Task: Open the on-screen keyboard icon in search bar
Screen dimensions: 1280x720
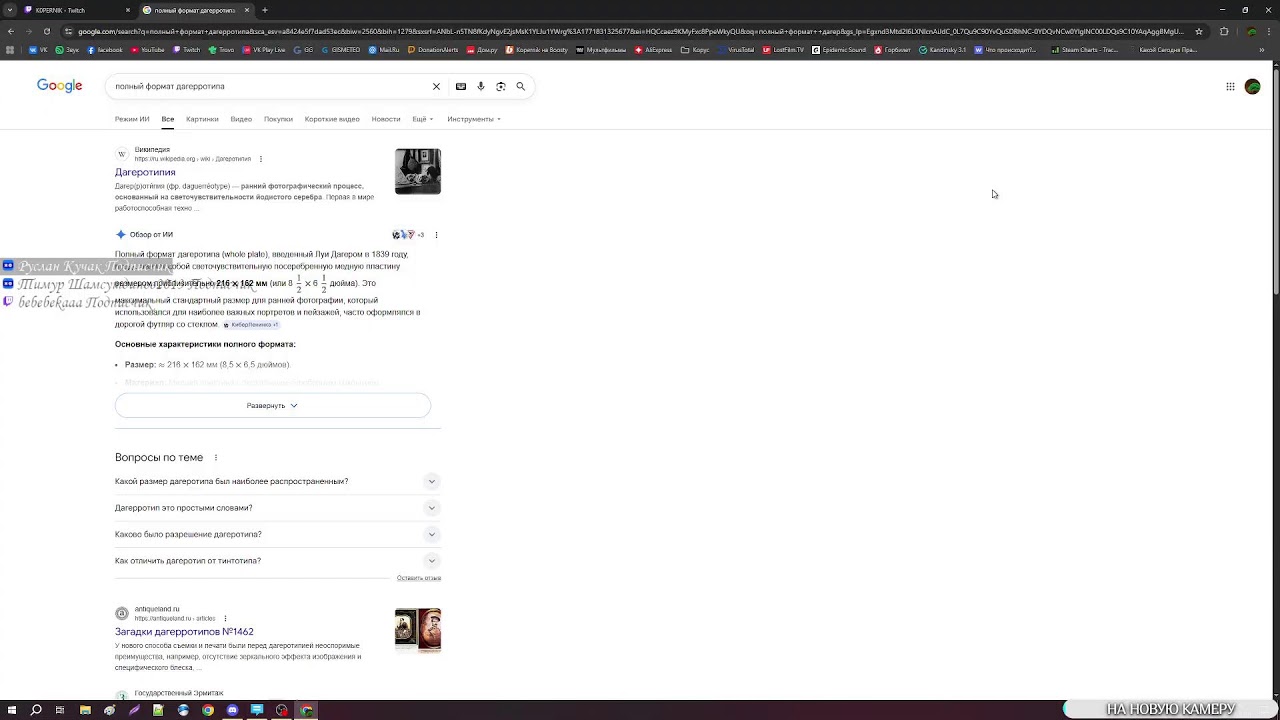Action: pos(461,86)
